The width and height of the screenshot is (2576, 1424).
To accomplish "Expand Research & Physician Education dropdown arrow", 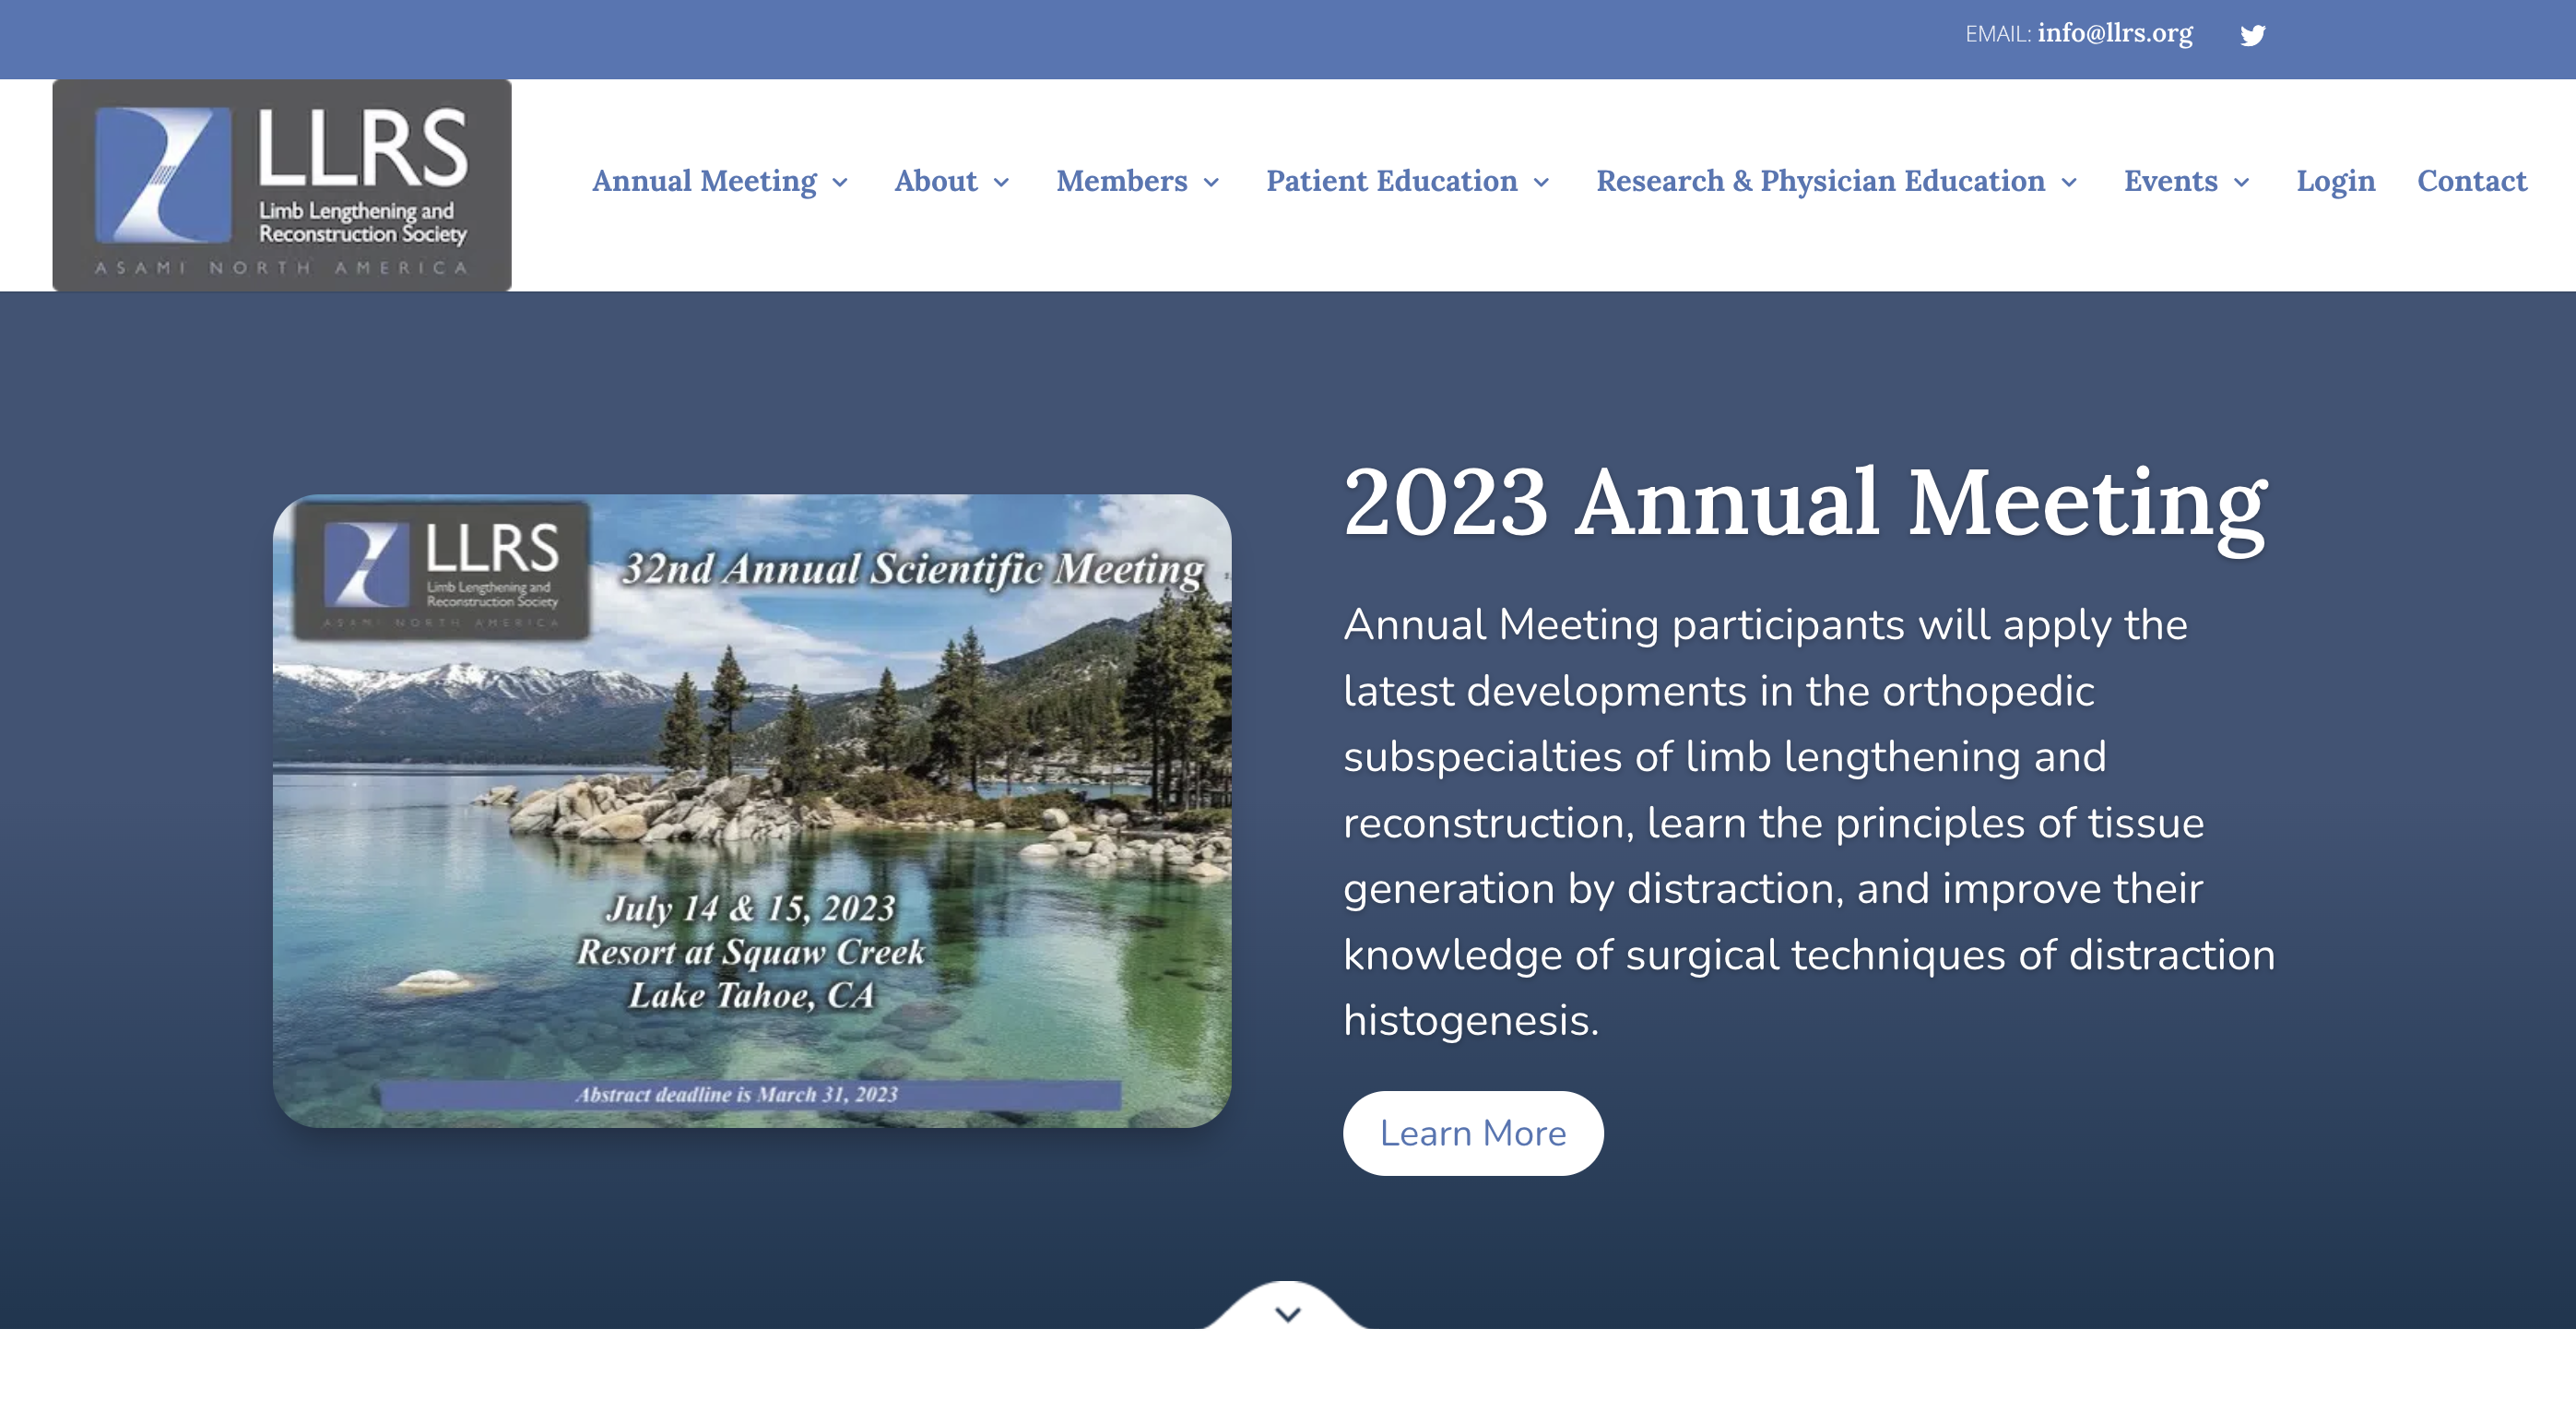I will point(2069,182).
